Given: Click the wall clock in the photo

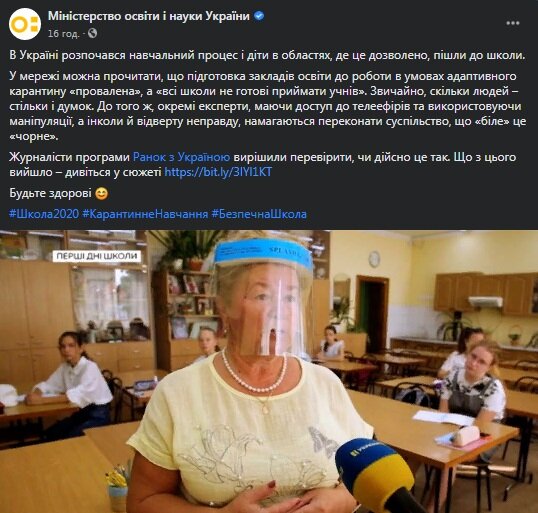Looking at the screenshot, I should 374,259.
